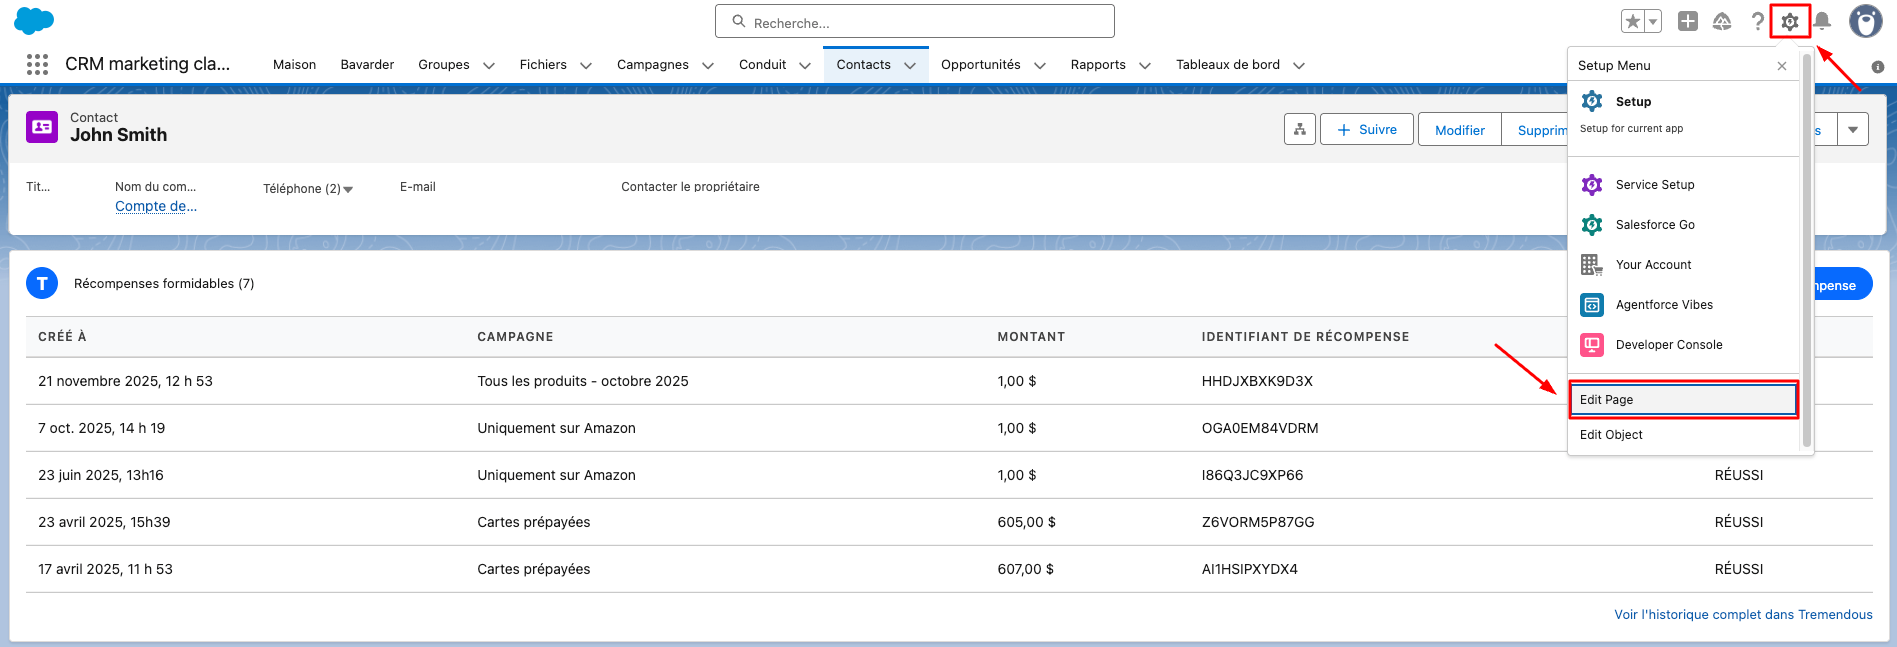Open the Compte de... account link
The image size is (1897, 647).
pyautogui.click(x=156, y=206)
